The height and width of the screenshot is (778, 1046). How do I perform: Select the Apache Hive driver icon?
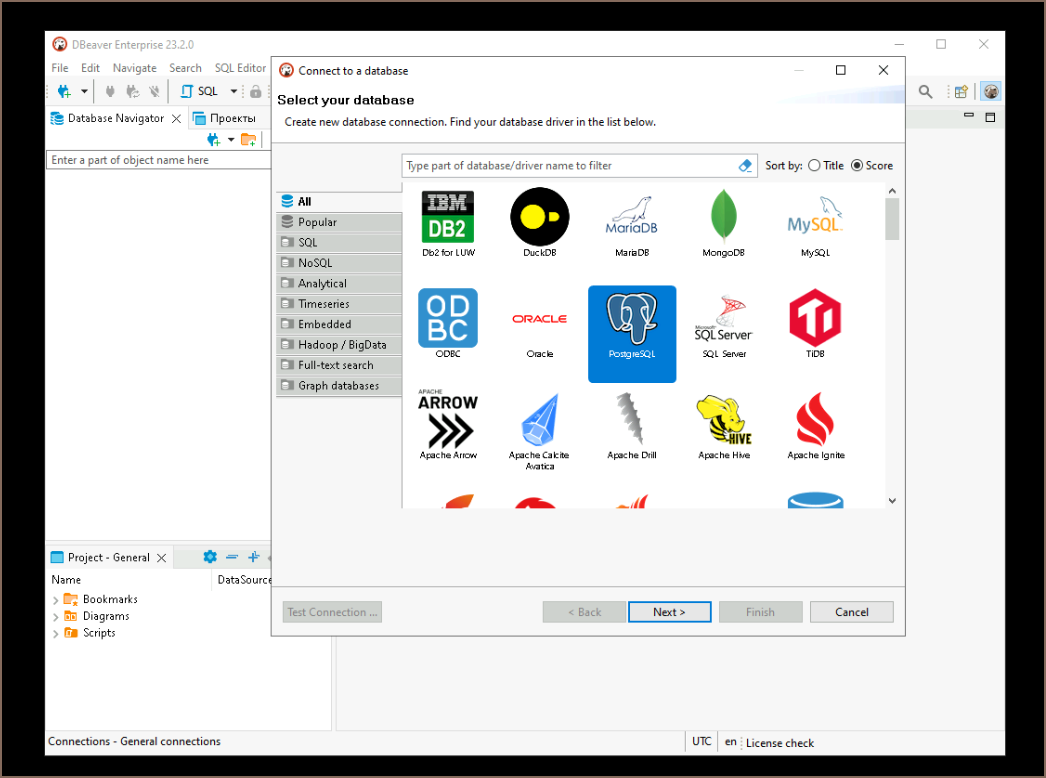pyautogui.click(x=723, y=422)
